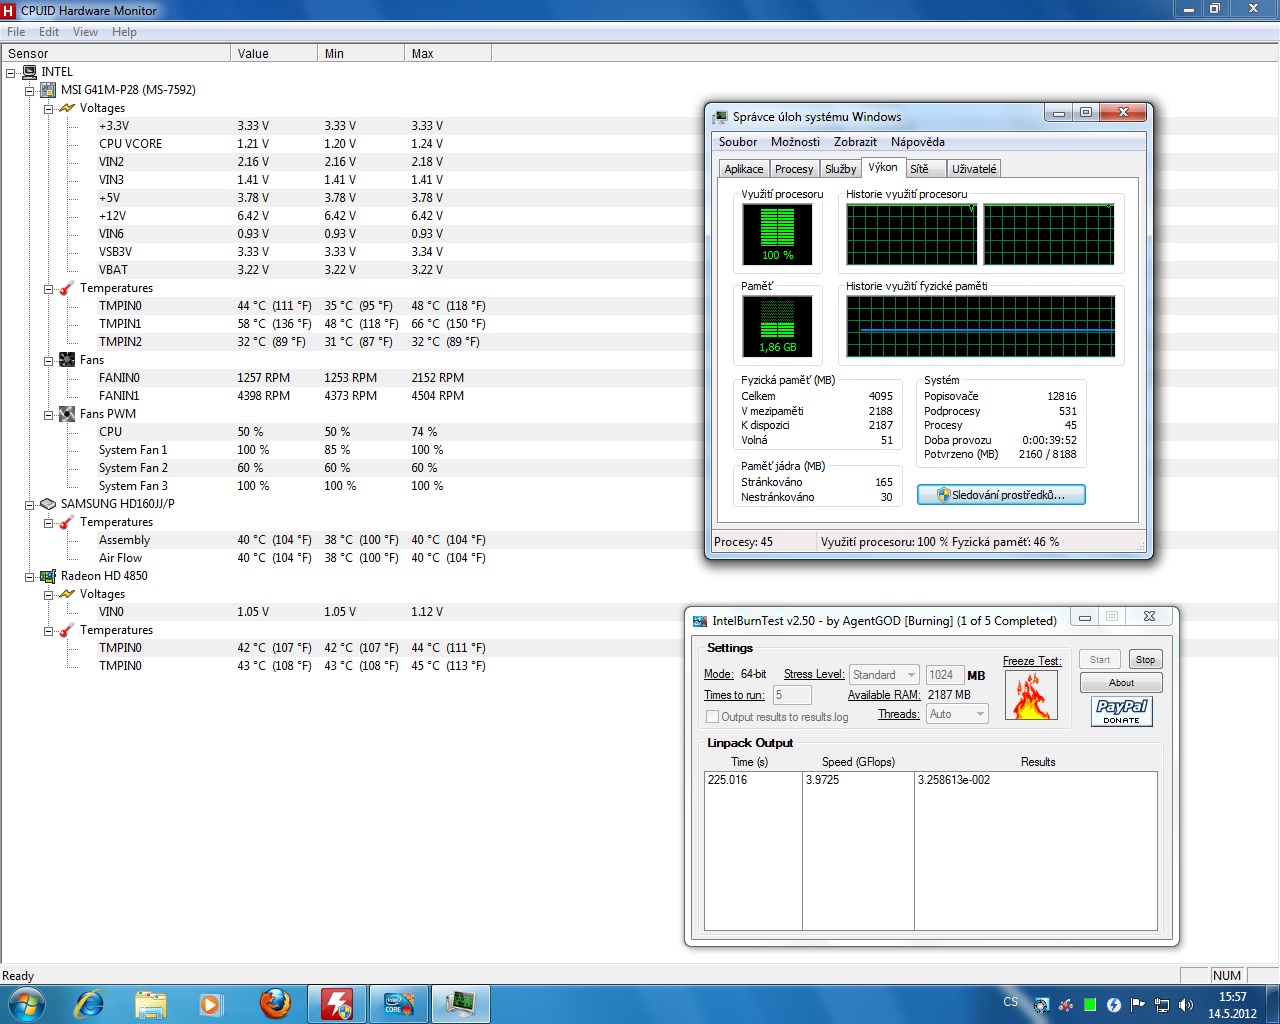The height and width of the screenshot is (1024, 1280).
Task: Switch to CPUID Hardware Monitor taskbar button
Action: coord(337,1004)
